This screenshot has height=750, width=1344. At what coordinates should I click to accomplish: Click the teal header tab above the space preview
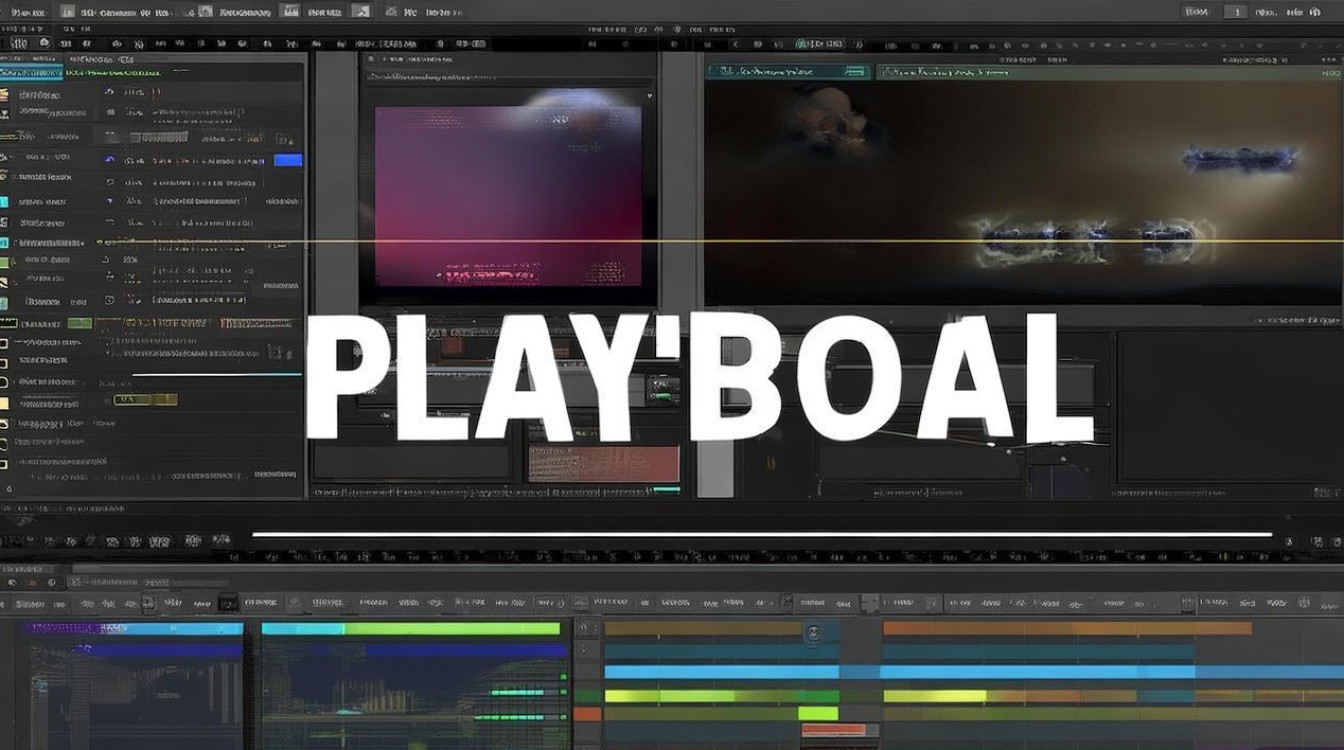click(789, 71)
